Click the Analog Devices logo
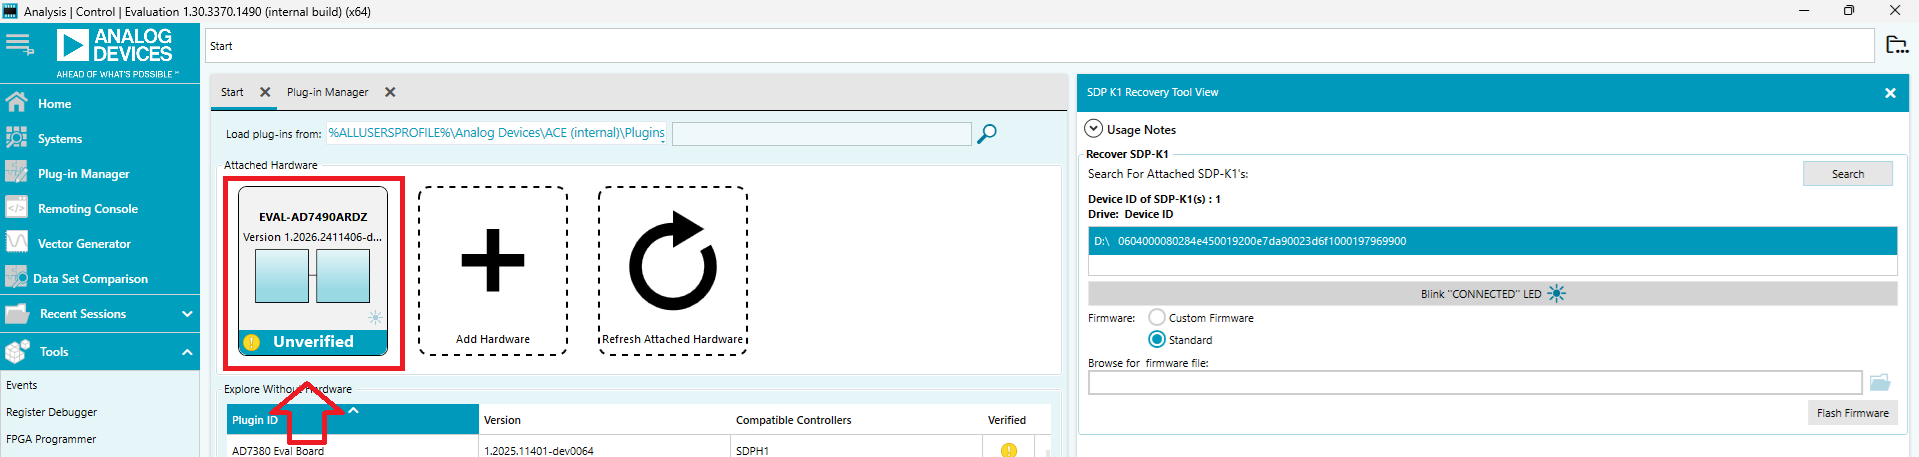 click(115, 53)
